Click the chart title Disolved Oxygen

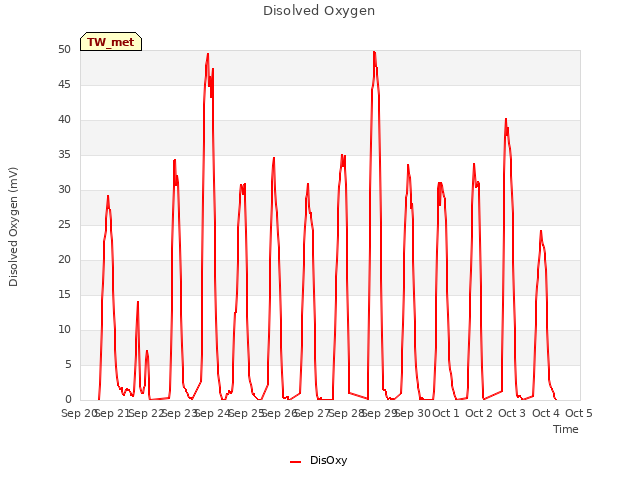319,11
